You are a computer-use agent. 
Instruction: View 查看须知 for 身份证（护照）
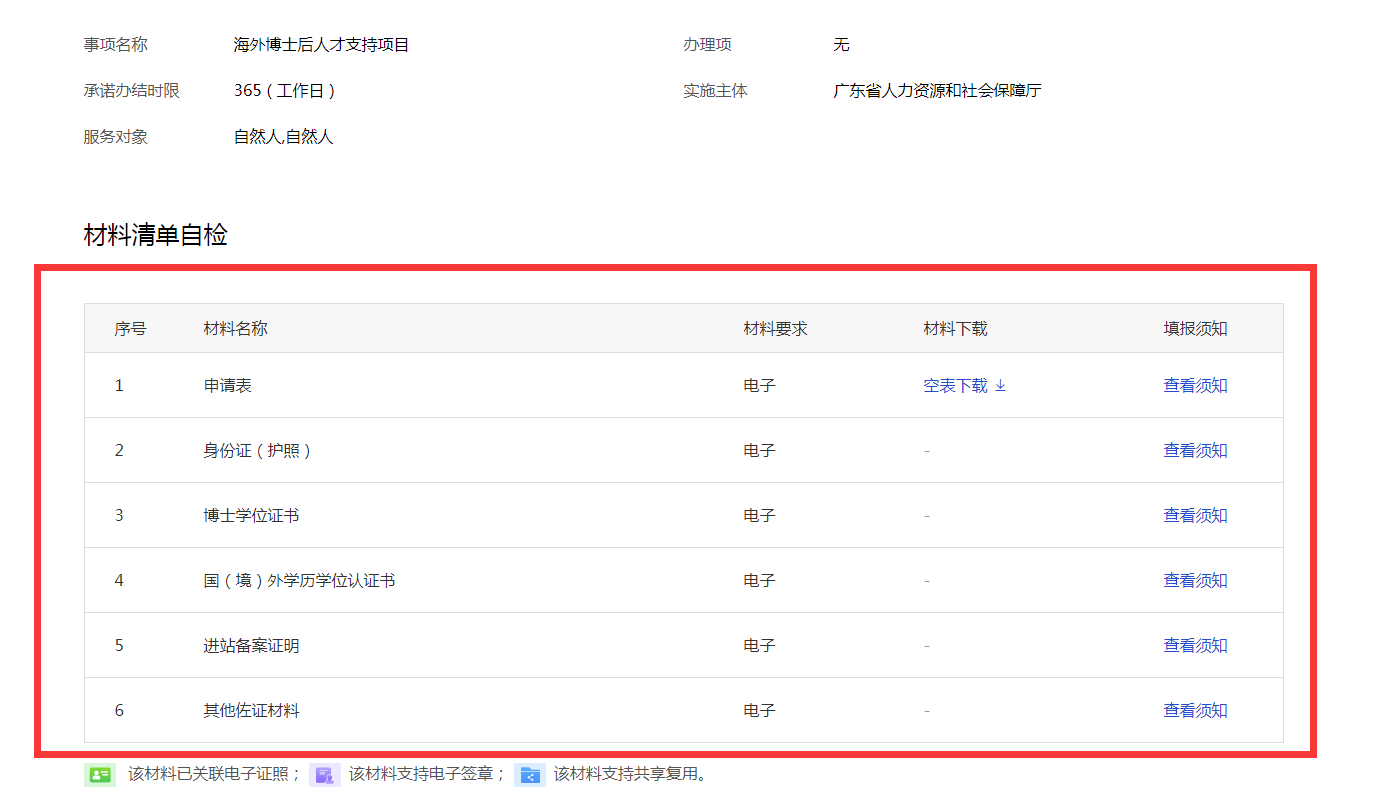[1195, 451]
